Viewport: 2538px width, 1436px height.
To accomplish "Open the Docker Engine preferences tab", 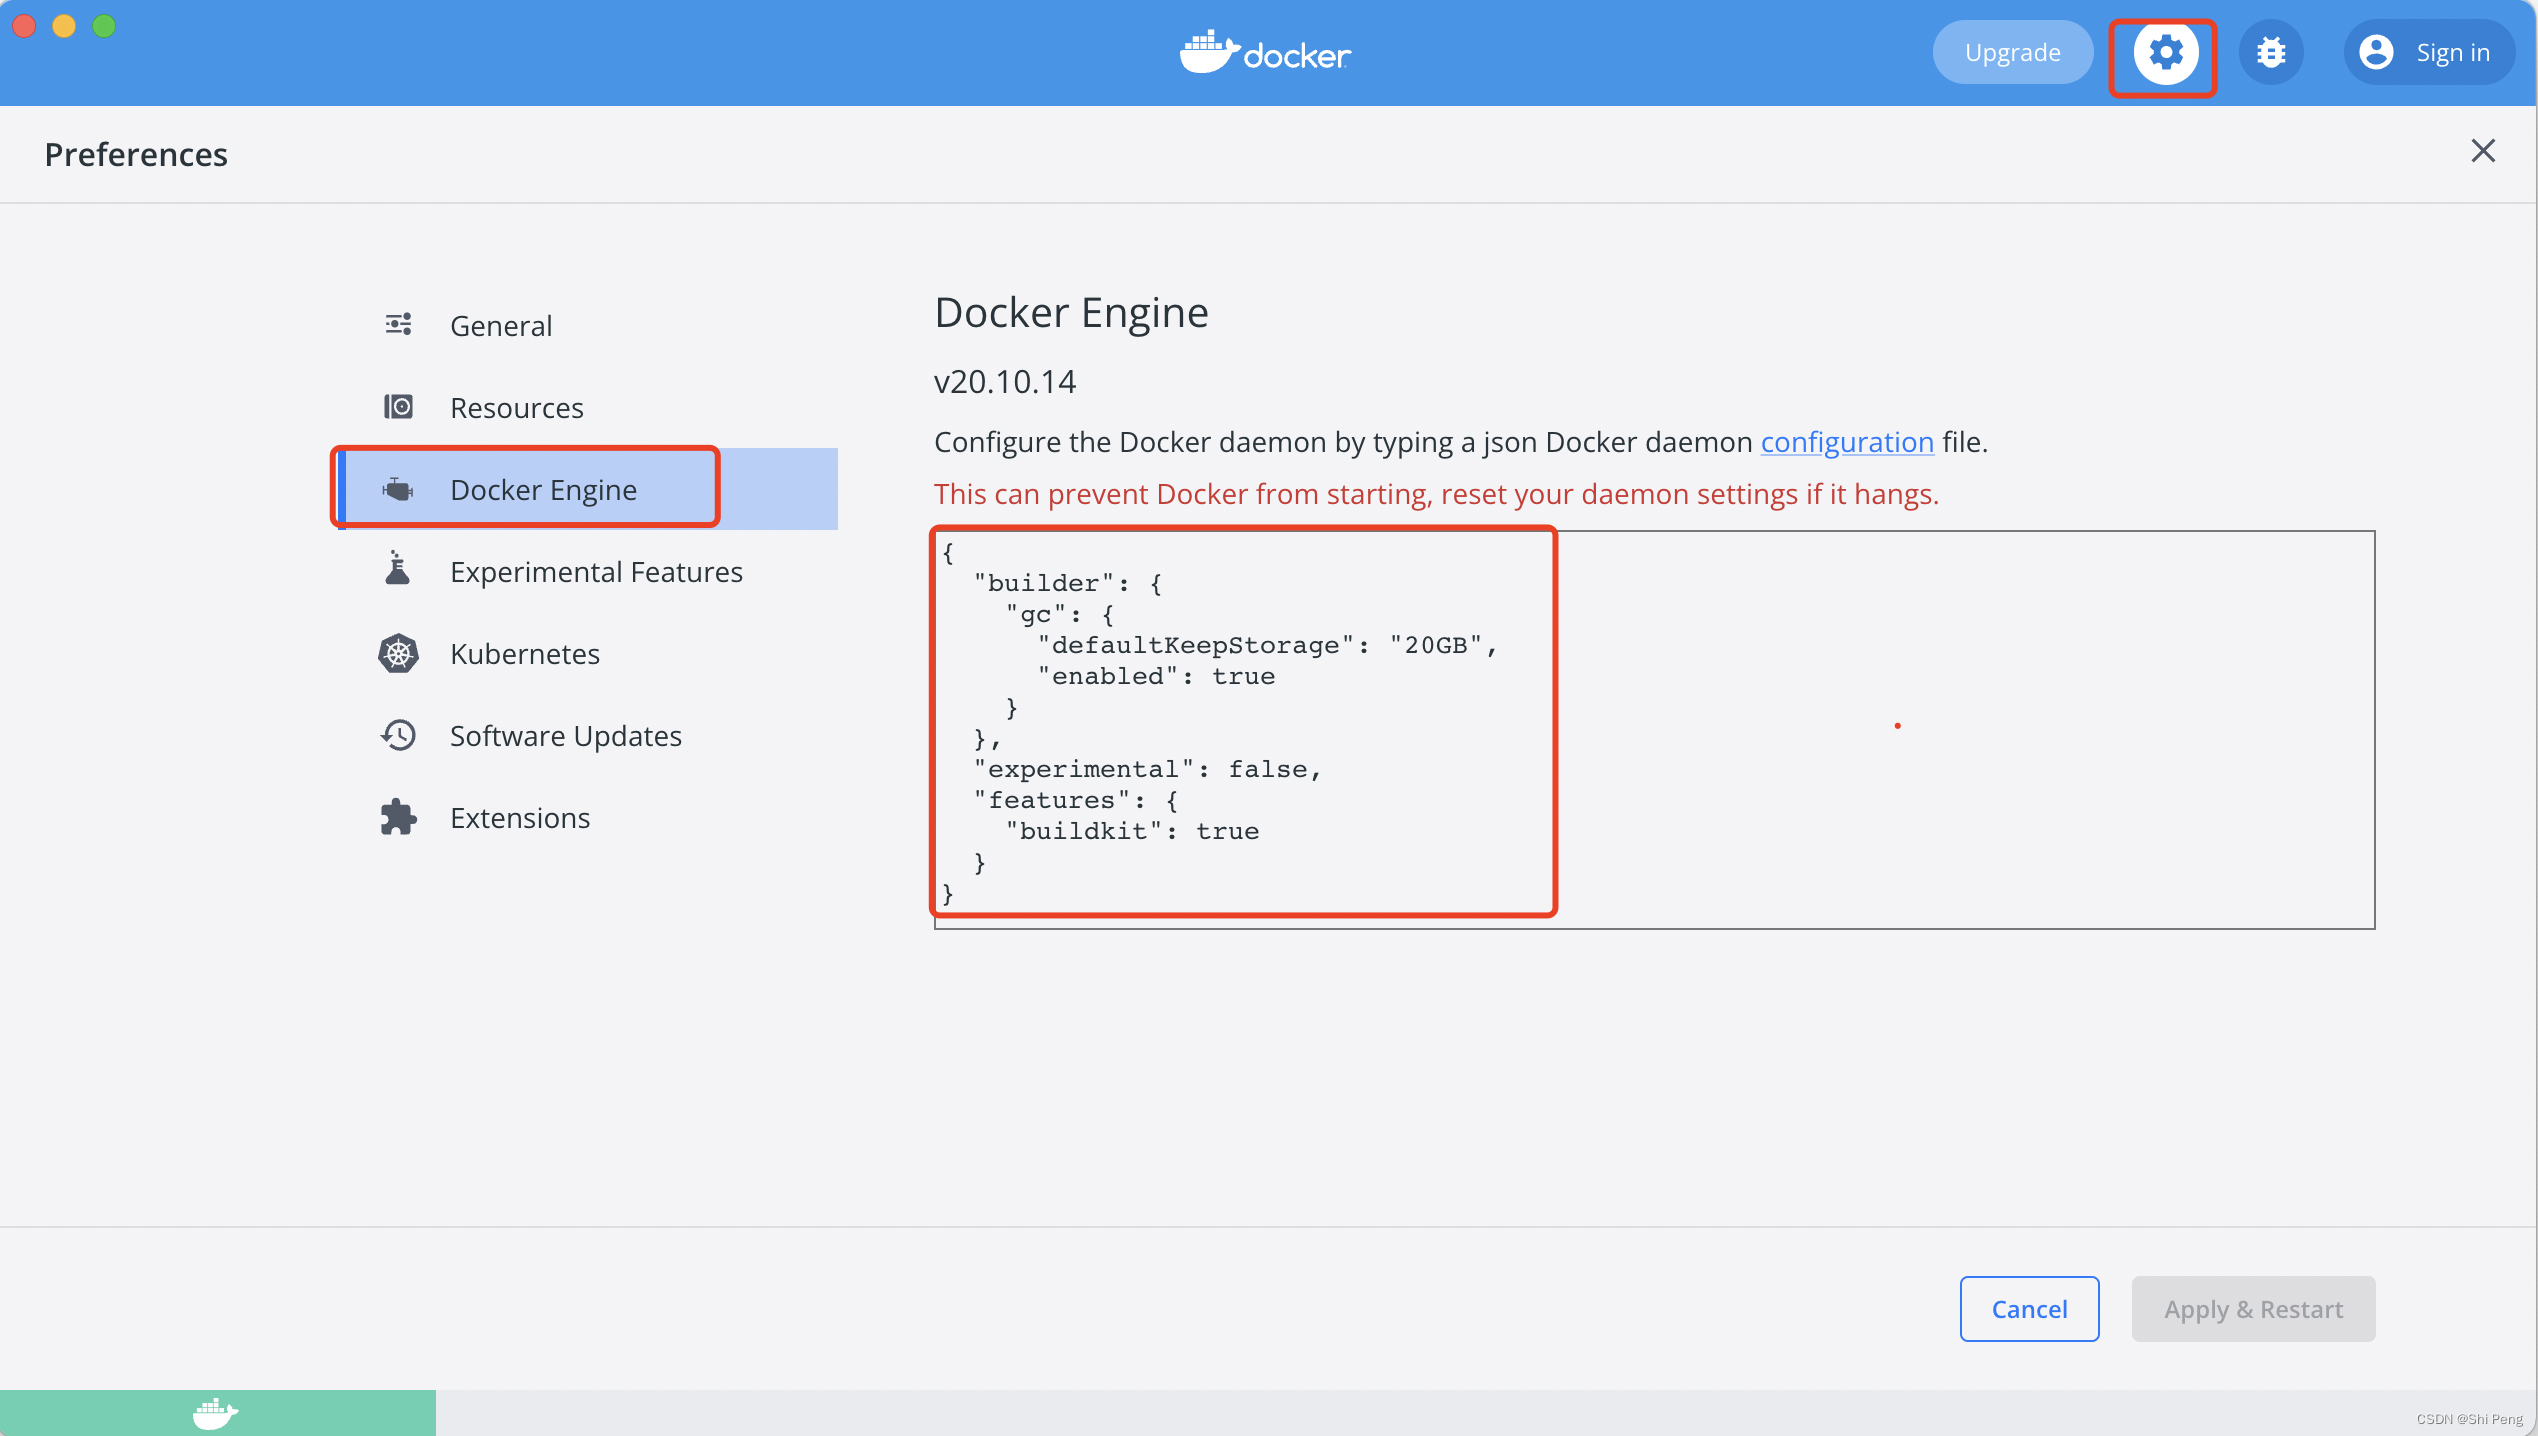I will point(543,489).
